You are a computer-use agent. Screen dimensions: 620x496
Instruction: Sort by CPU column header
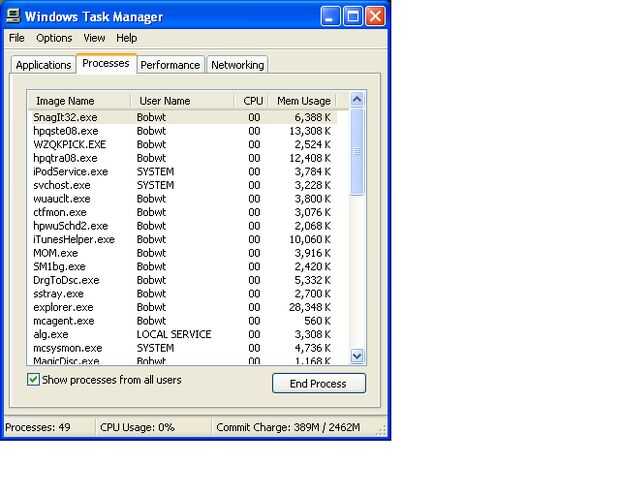tap(251, 101)
